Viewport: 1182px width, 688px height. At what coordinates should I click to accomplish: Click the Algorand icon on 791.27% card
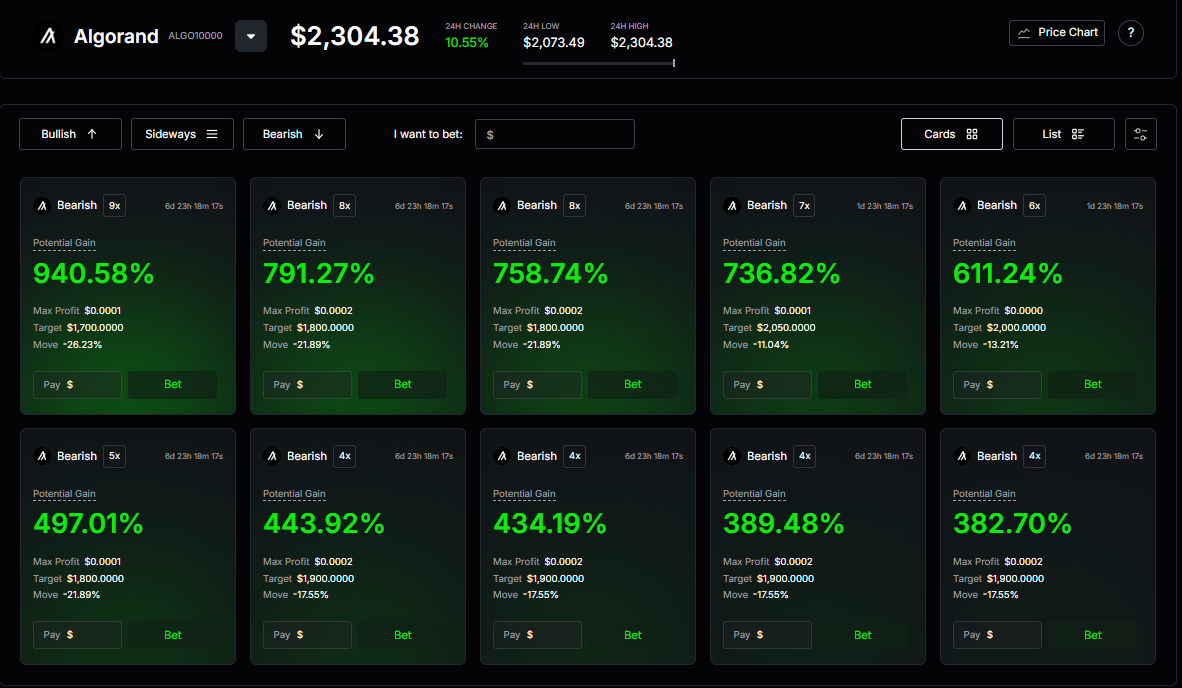[x=272, y=206]
